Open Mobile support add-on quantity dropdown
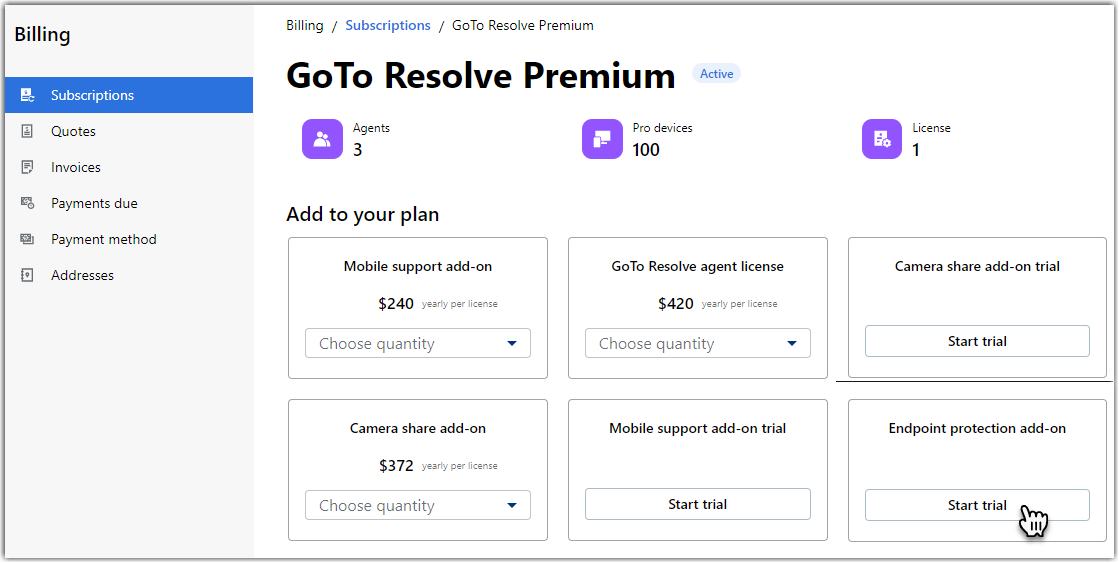 tap(417, 343)
